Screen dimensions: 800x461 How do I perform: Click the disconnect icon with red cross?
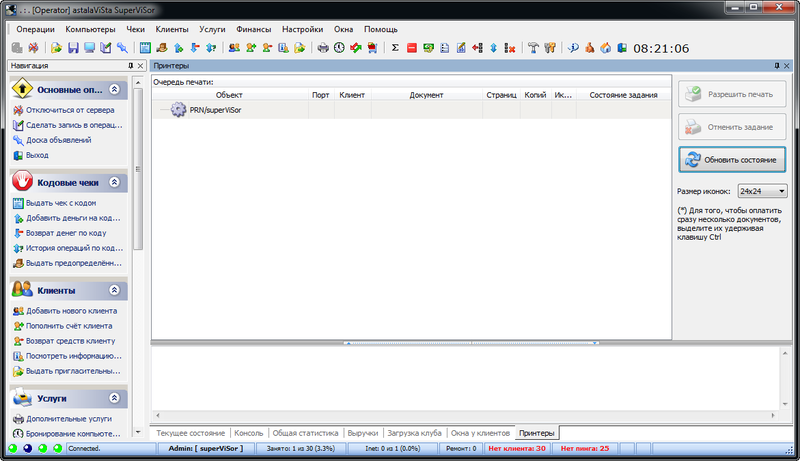click(33, 48)
